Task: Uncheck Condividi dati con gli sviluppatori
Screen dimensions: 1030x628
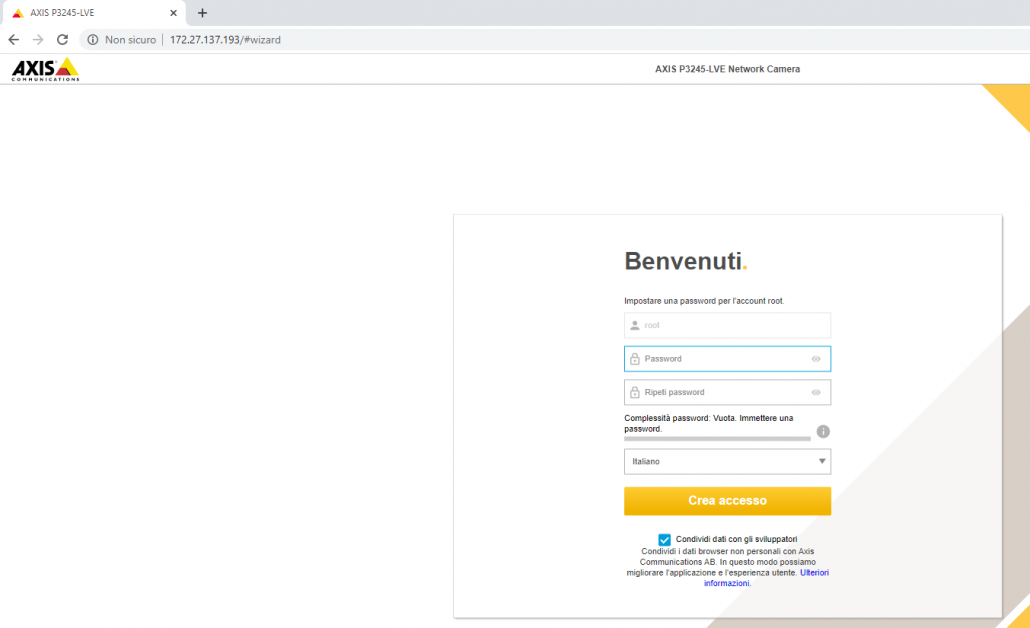Action: pos(664,539)
